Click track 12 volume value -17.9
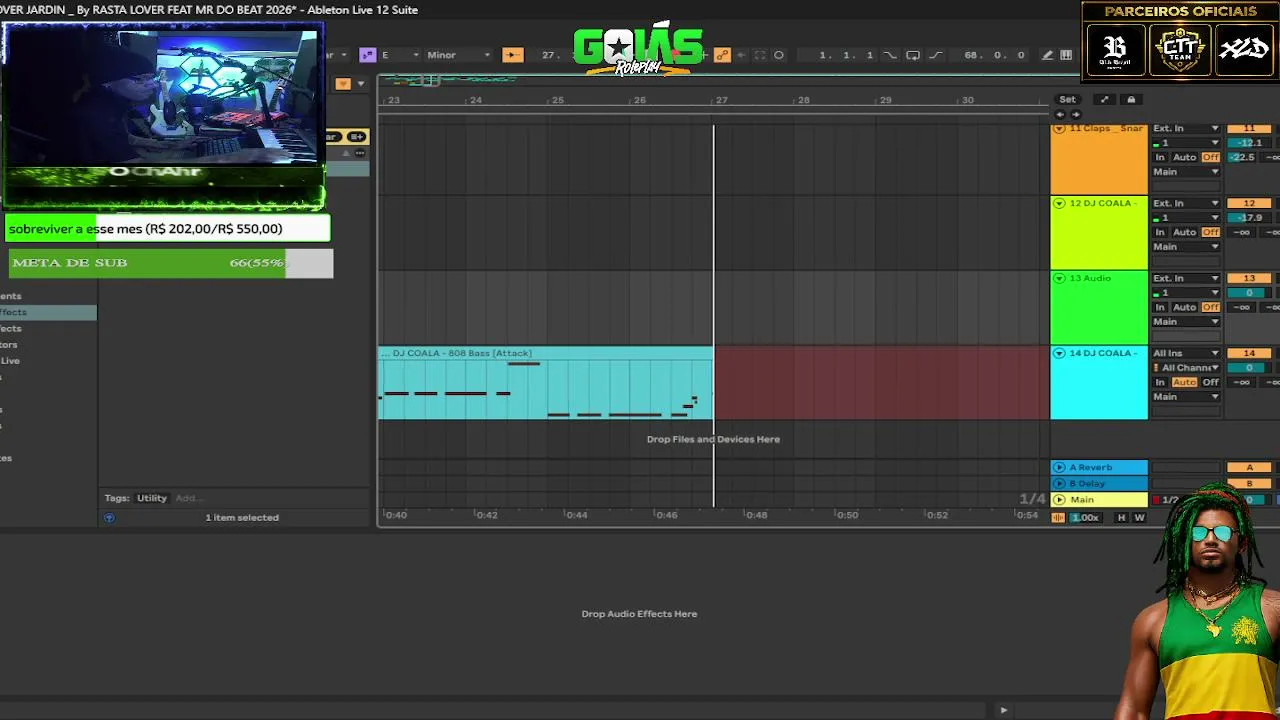The width and height of the screenshot is (1280, 720). pos(1247,218)
